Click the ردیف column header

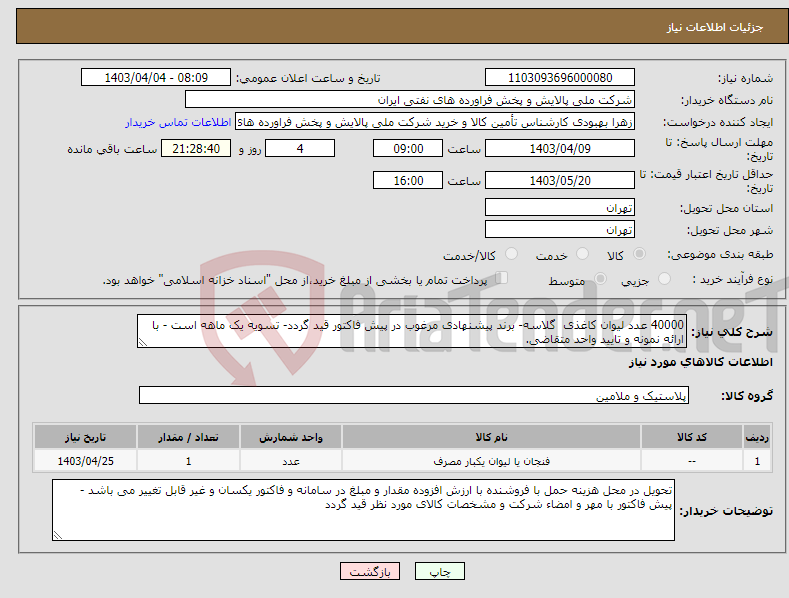point(757,437)
